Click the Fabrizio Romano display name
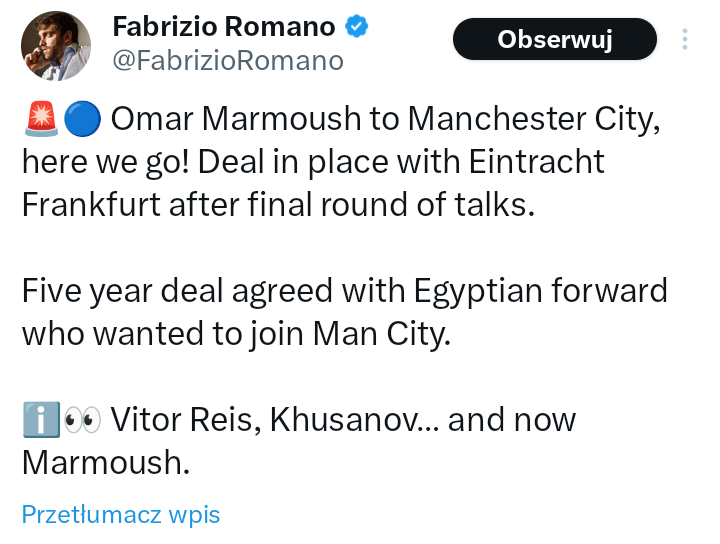 pos(223,26)
